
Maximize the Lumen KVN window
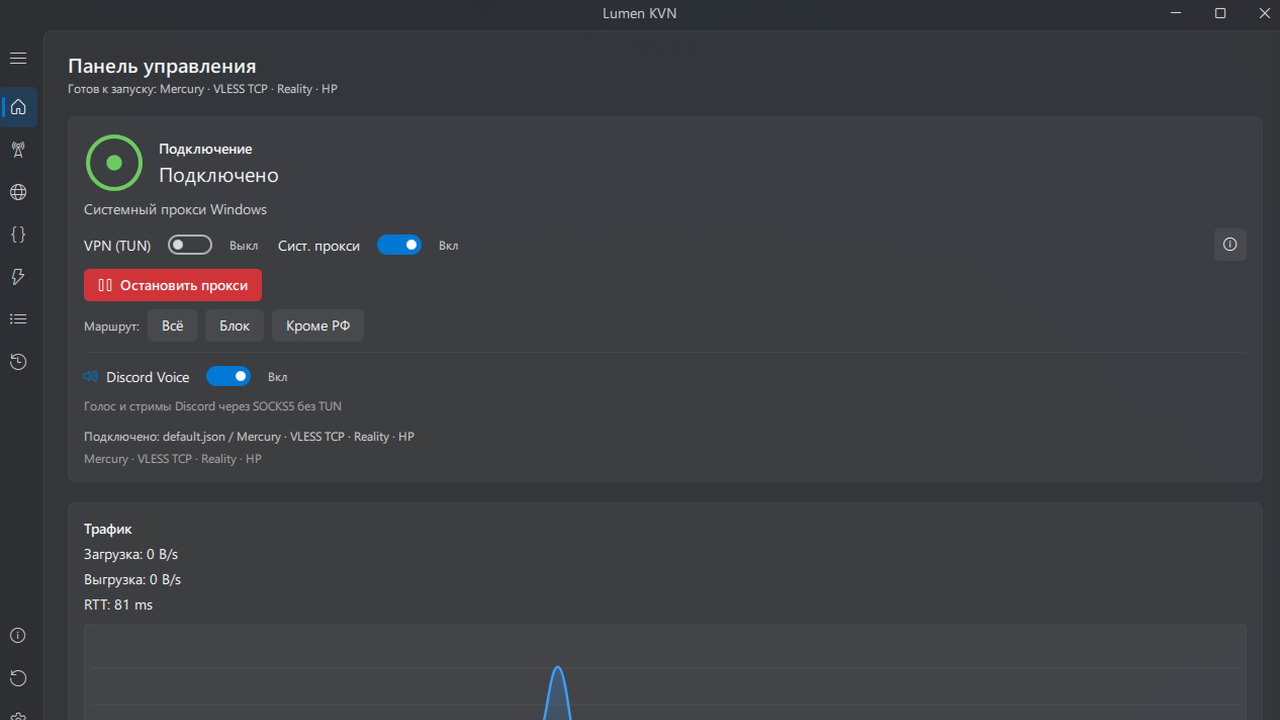pos(1220,13)
